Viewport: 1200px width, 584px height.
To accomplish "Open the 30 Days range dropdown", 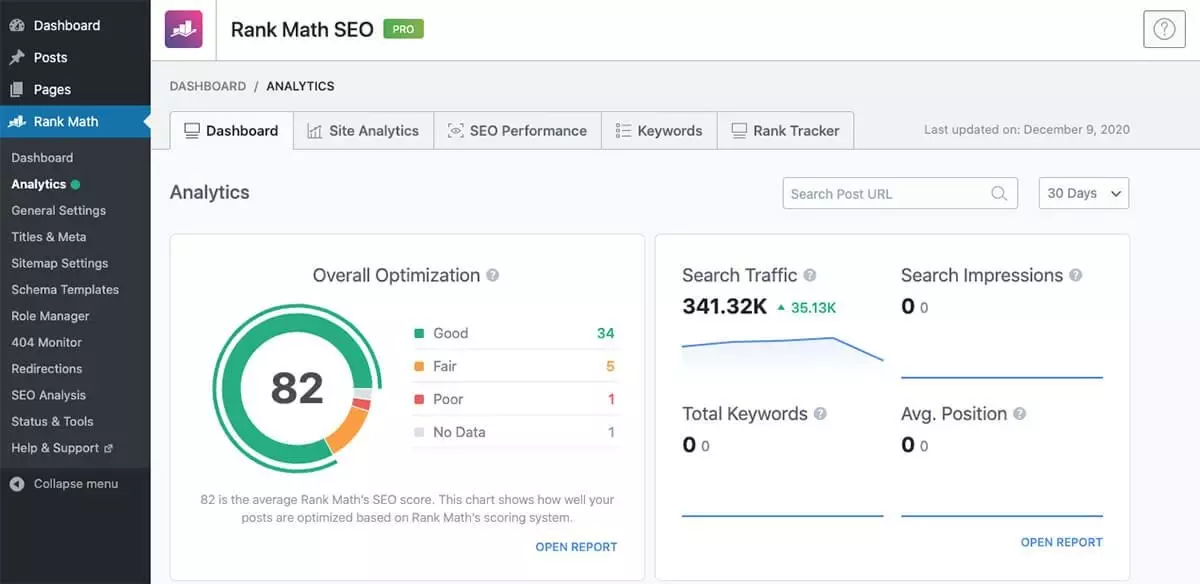I will [1084, 194].
